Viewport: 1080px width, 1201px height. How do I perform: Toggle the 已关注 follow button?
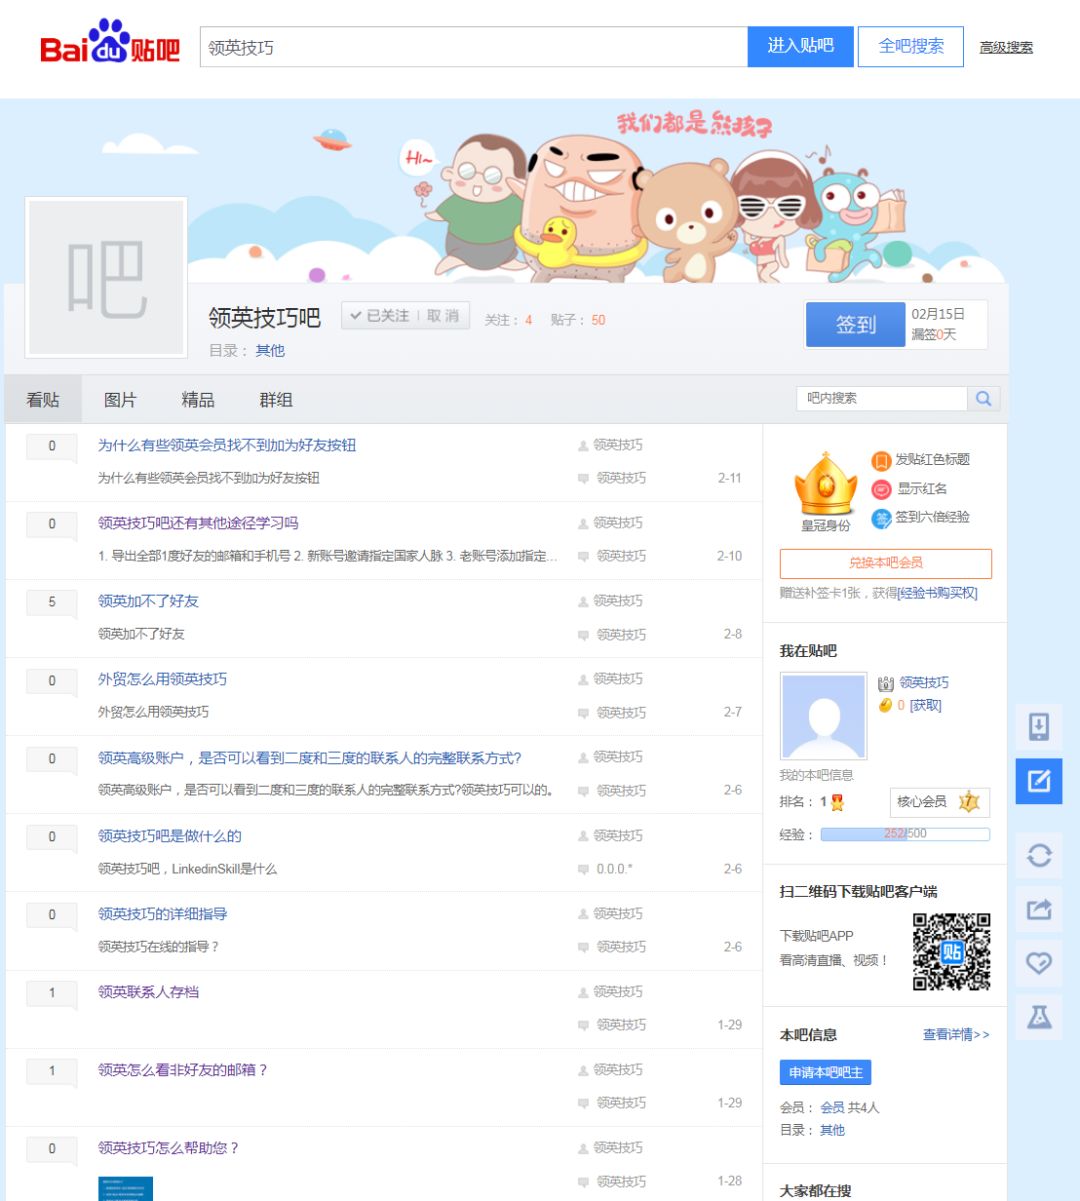(x=379, y=316)
